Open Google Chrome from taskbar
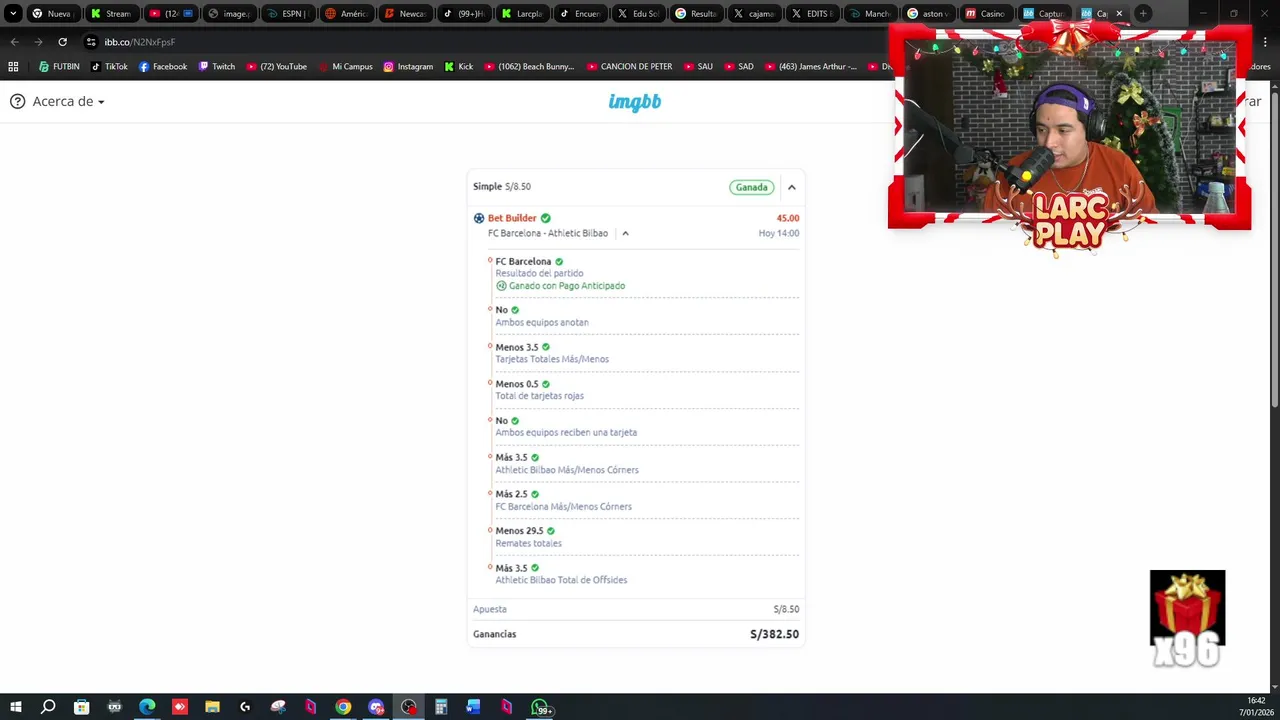The height and width of the screenshot is (720, 1280). [x=343, y=707]
